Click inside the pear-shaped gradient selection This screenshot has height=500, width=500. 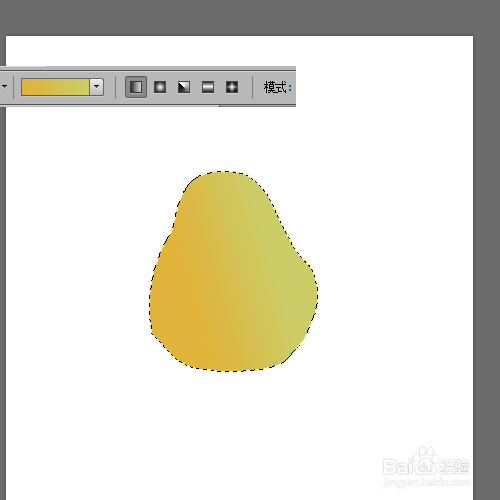[x=233, y=272]
